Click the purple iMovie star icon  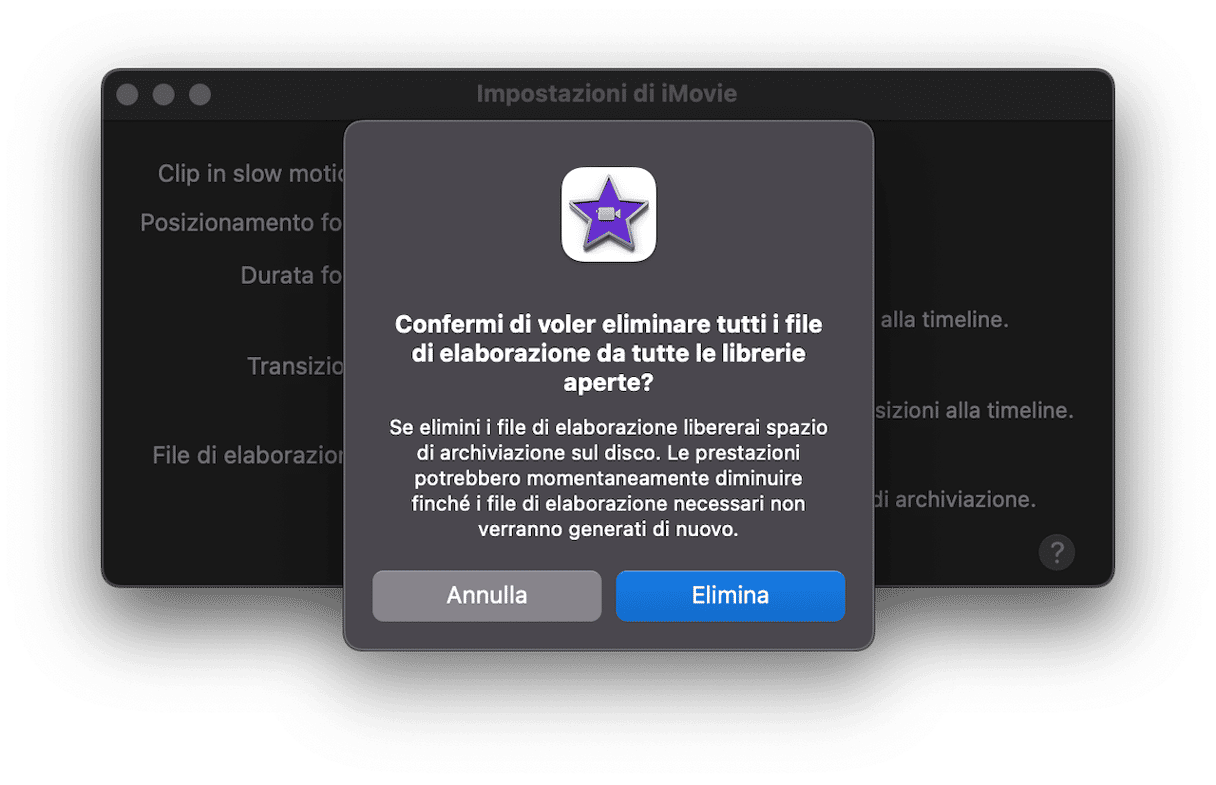[x=608, y=214]
